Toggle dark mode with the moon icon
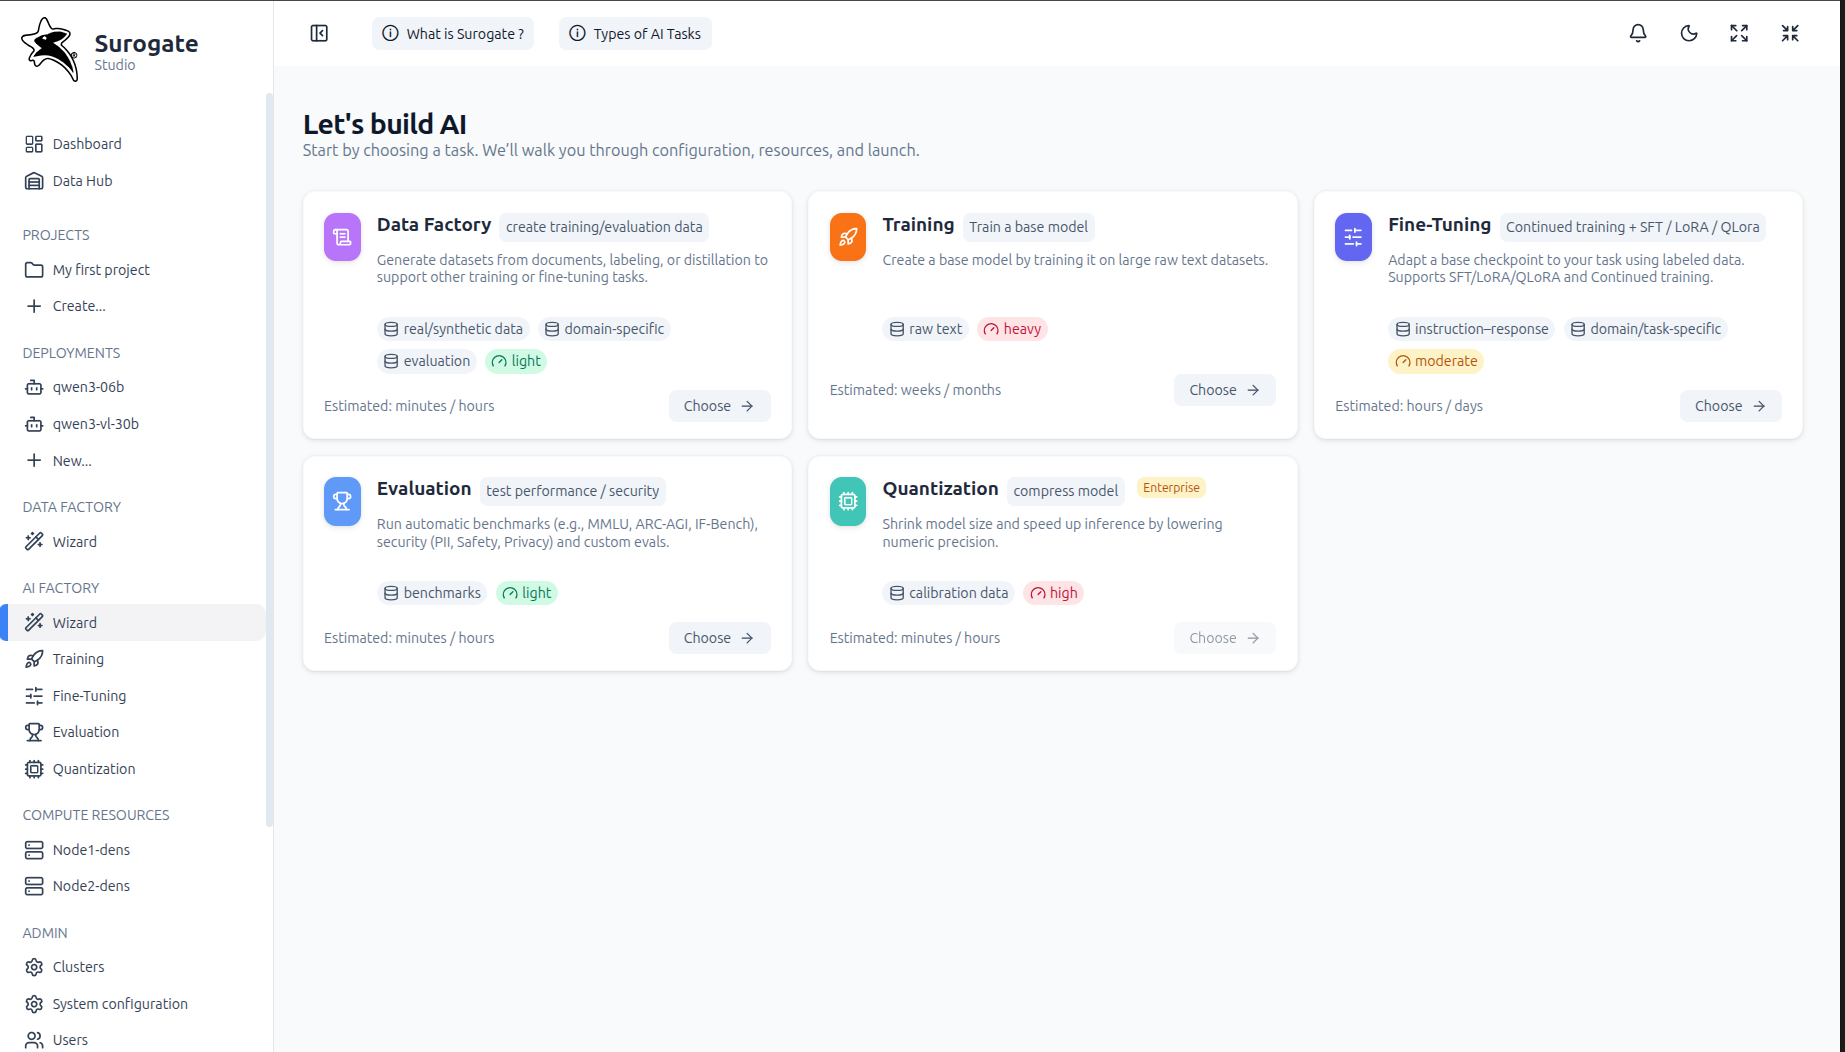Screen dimensions: 1845x1052 (1689, 33)
